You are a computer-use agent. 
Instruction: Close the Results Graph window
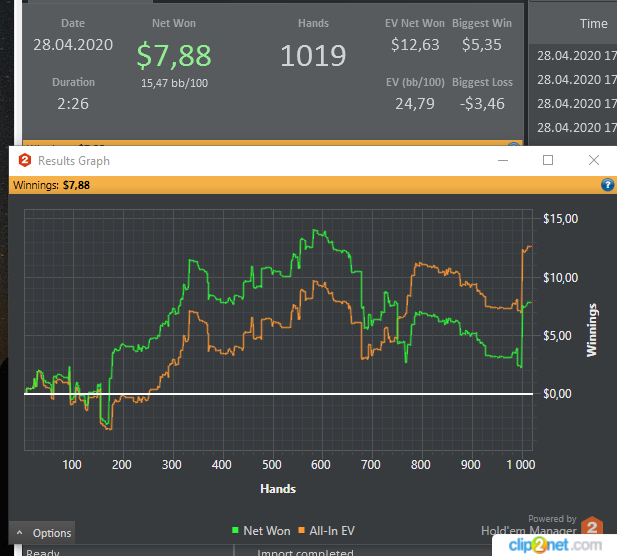(594, 160)
